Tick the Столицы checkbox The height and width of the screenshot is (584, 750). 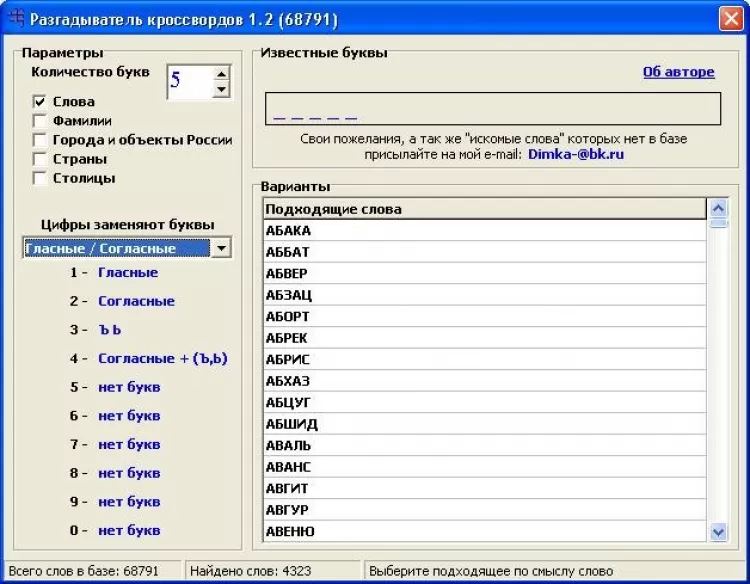click(40, 178)
